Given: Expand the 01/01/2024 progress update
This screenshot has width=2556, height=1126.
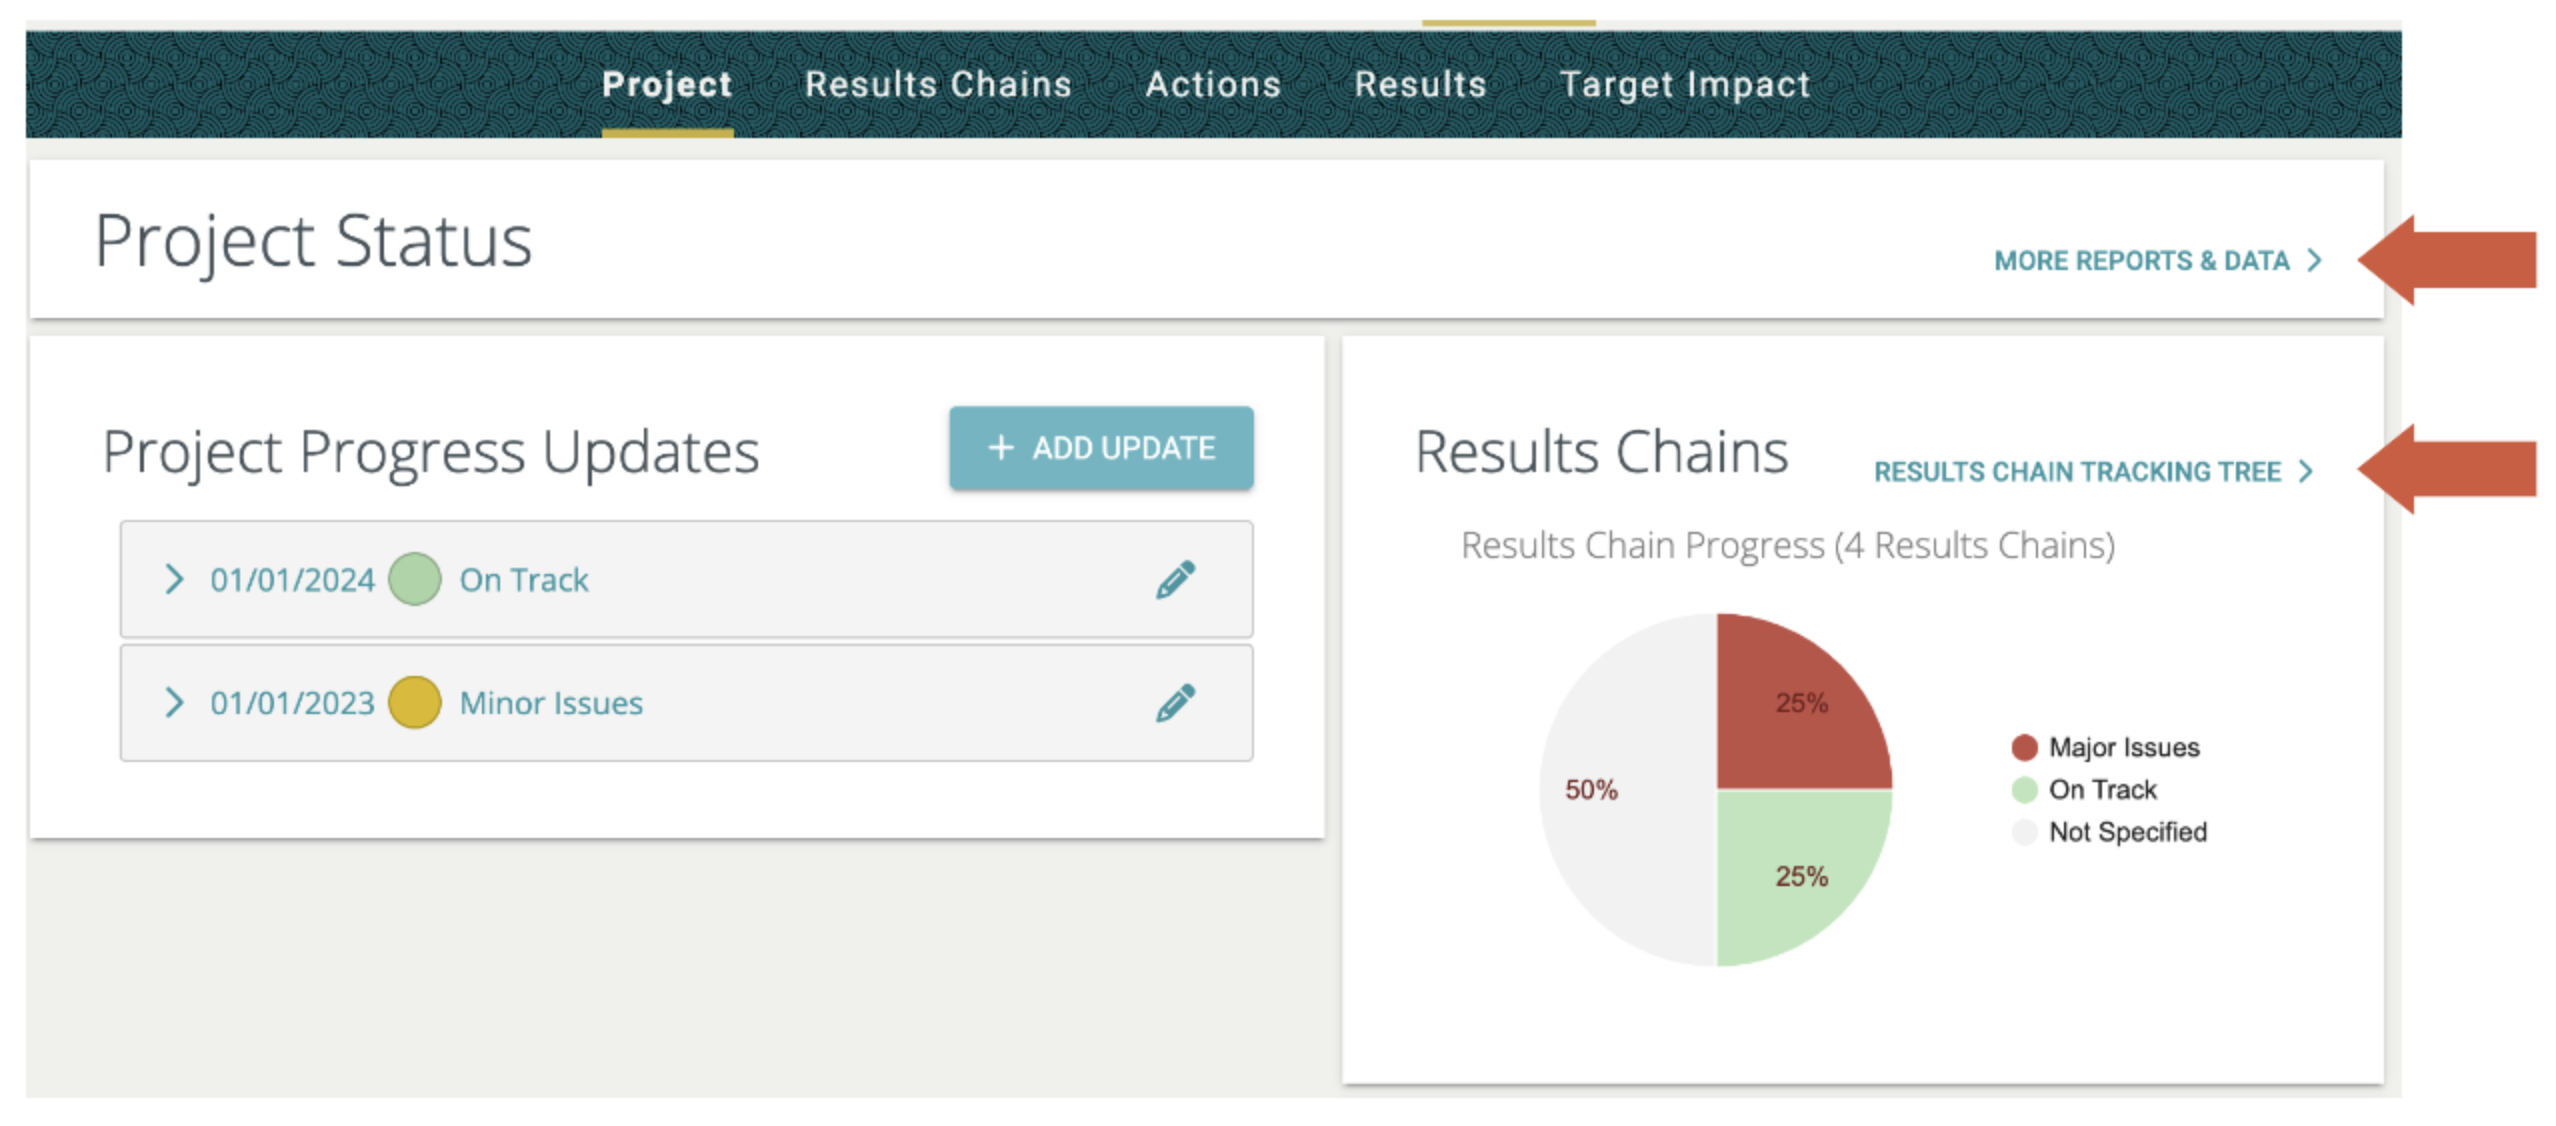Looking at the screenshot, I should 174,579.
